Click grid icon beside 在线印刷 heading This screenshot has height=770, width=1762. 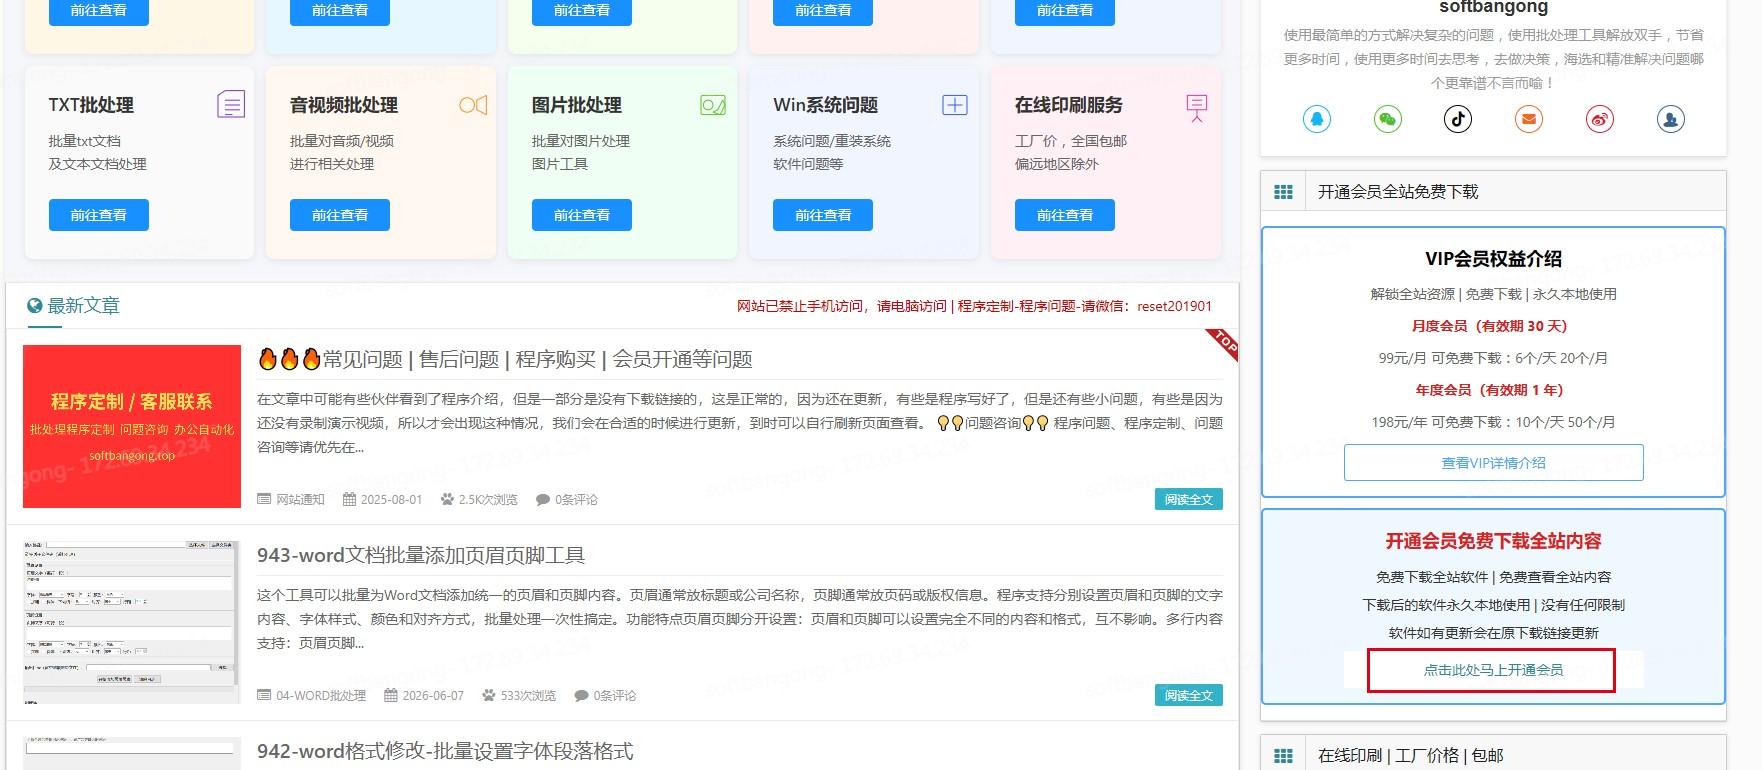[x=1284, y=756]
